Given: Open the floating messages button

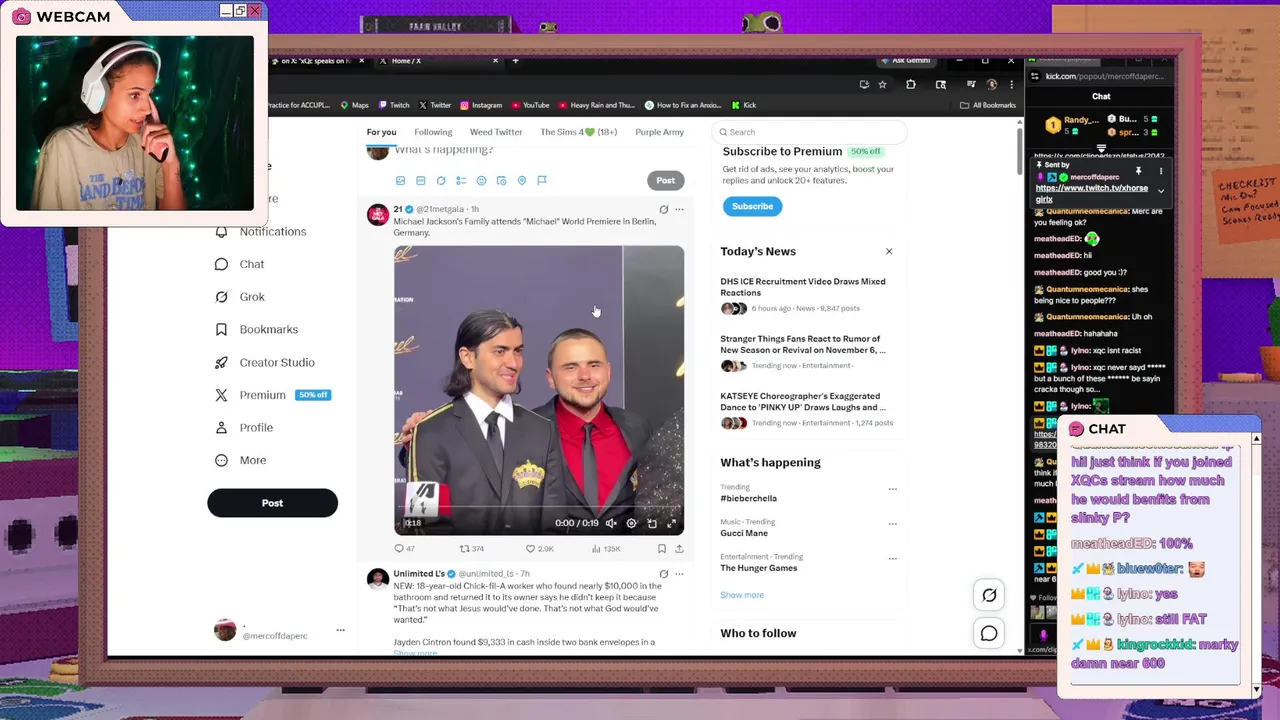Looking at the screenshot, I should point(989,633).
